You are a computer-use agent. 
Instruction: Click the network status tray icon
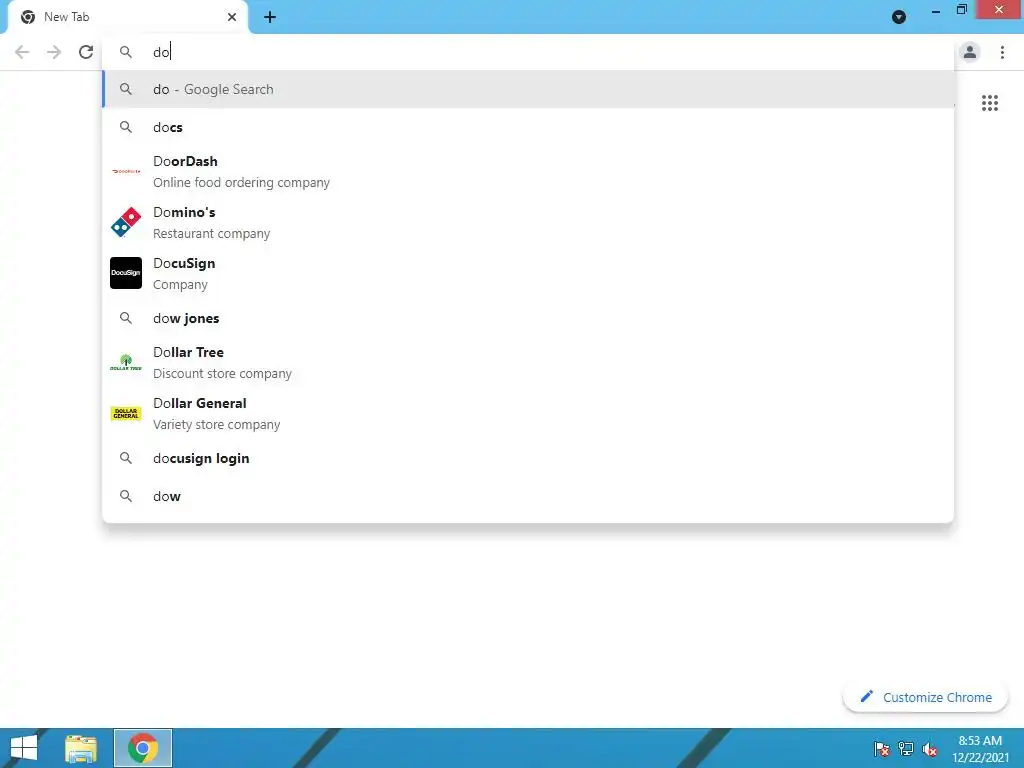(x=906, y=749)
